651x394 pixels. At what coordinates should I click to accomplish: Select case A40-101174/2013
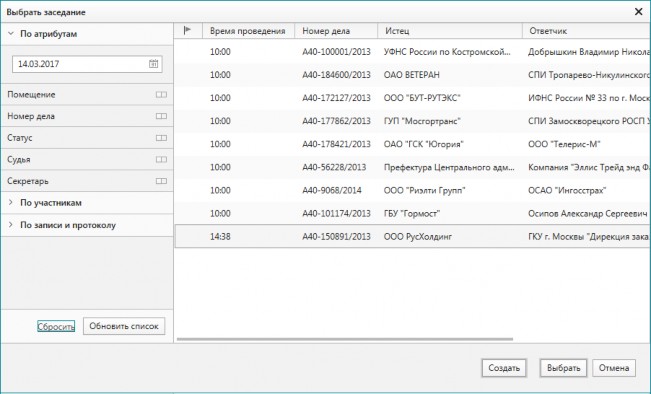pos(336,213)
